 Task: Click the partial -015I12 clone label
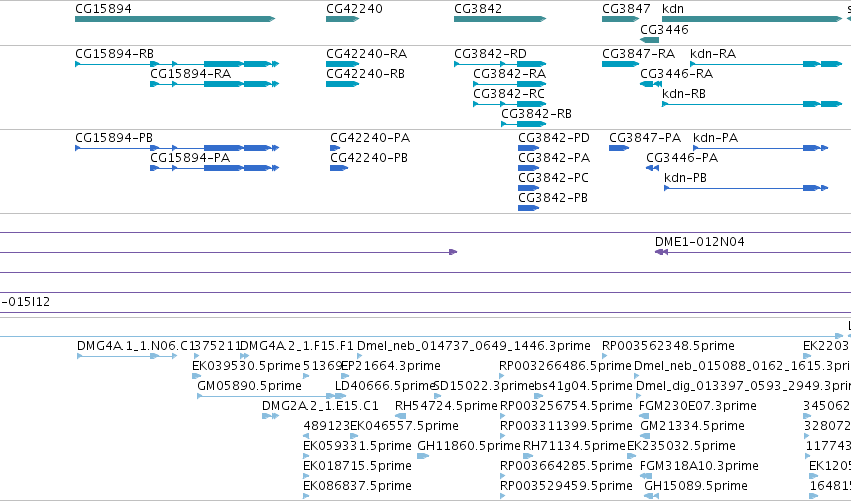click(26, 302)
